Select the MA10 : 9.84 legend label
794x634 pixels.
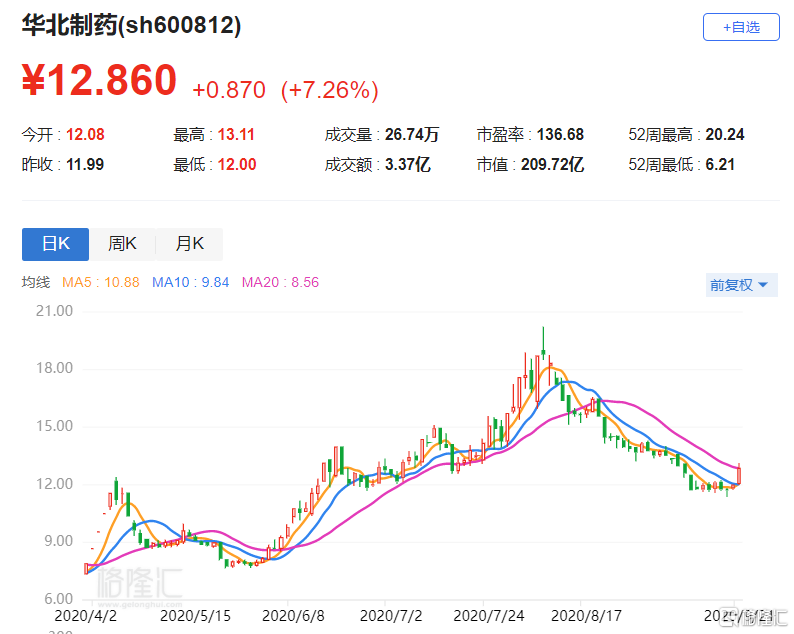(x=190, y=283)
